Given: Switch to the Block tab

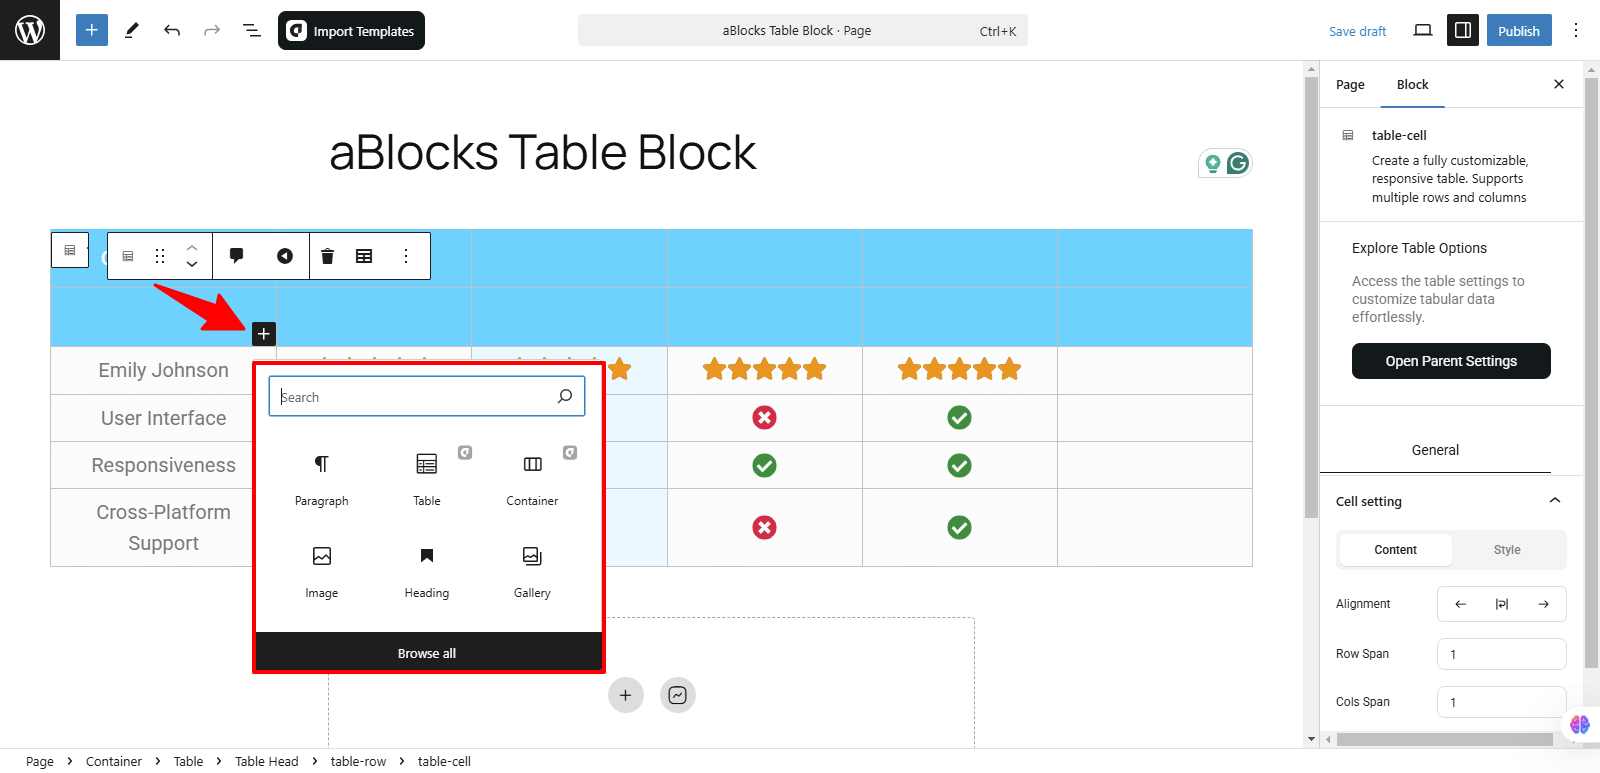Looking at the screenshot, I should tap(1412, 85).
